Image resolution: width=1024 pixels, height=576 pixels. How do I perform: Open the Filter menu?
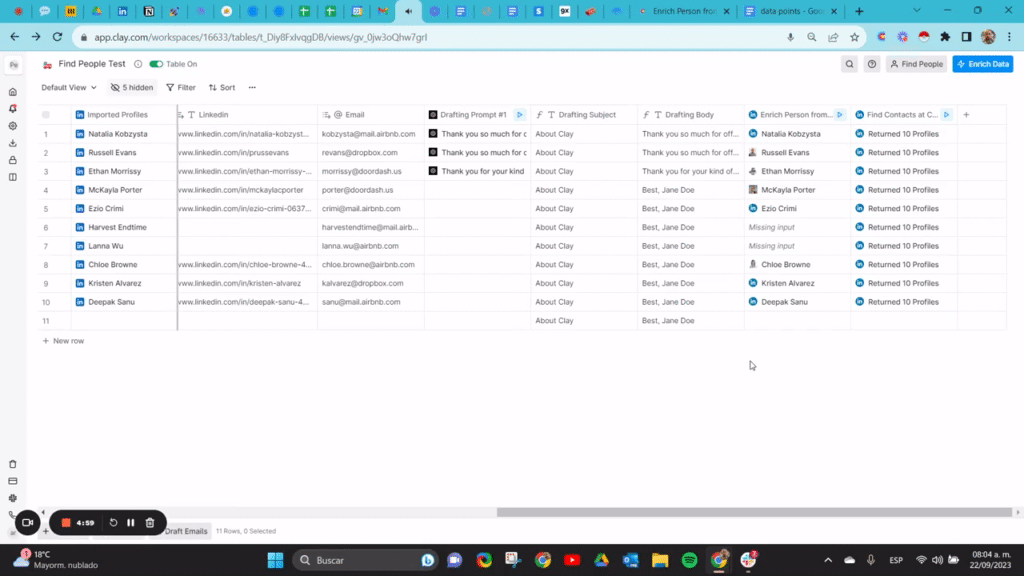coord(181,88)
